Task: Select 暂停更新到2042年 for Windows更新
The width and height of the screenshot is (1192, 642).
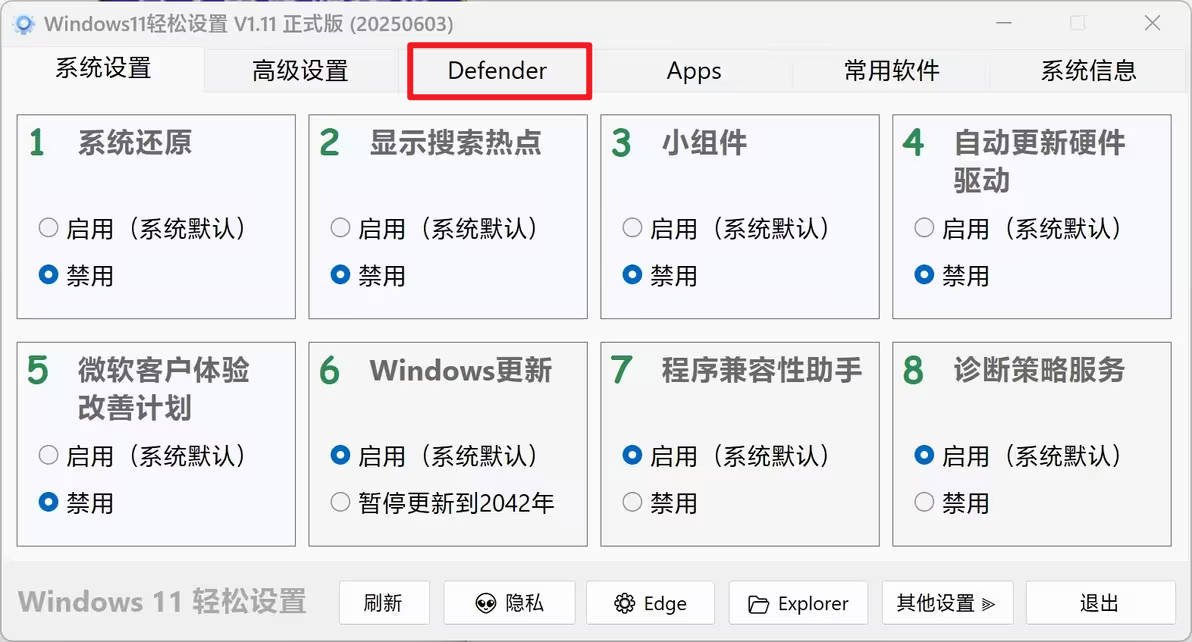Action: (340, 502)
